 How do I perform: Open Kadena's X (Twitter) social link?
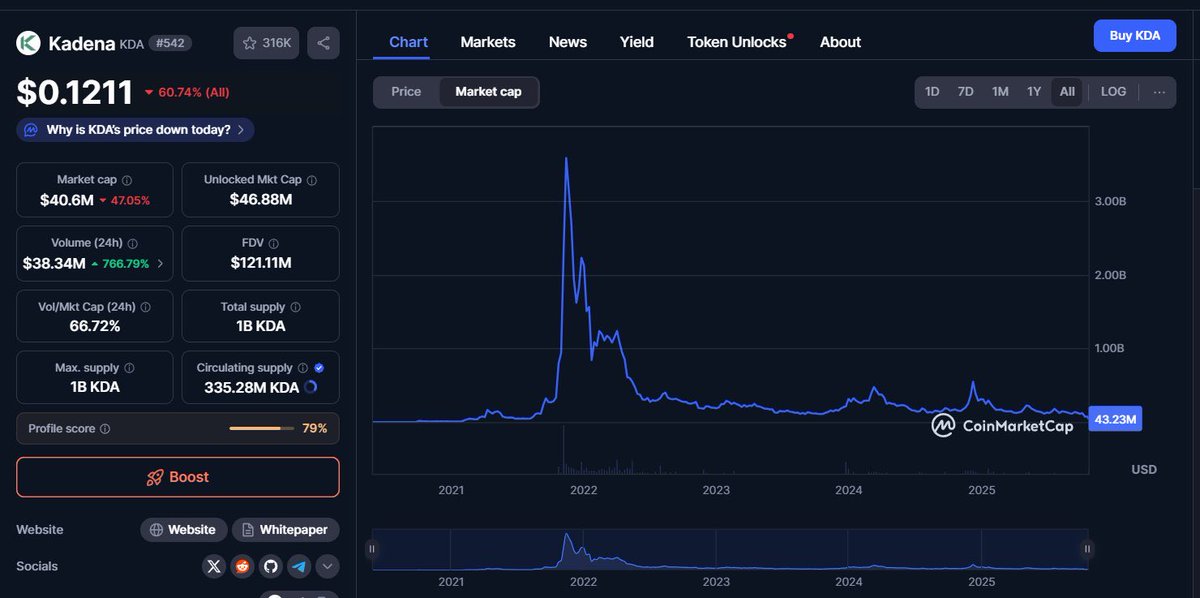(214, 566)
